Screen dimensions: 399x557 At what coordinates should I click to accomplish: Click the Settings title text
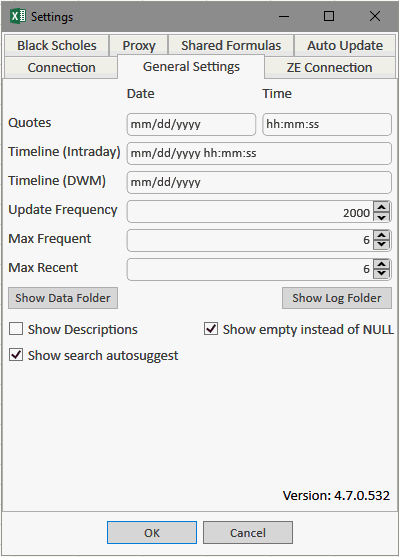[52, 17]
